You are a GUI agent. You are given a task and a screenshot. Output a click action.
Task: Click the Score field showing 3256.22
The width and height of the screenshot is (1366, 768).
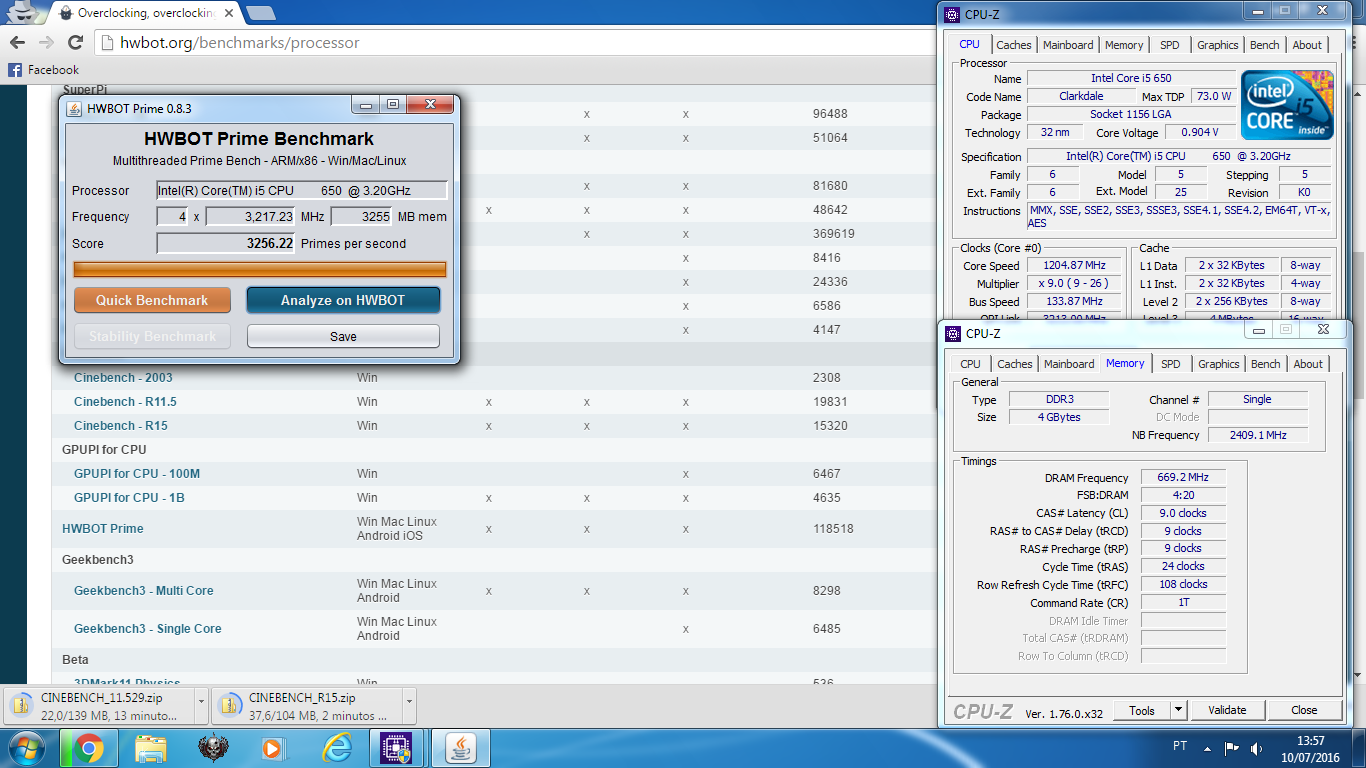coord(226,243)
